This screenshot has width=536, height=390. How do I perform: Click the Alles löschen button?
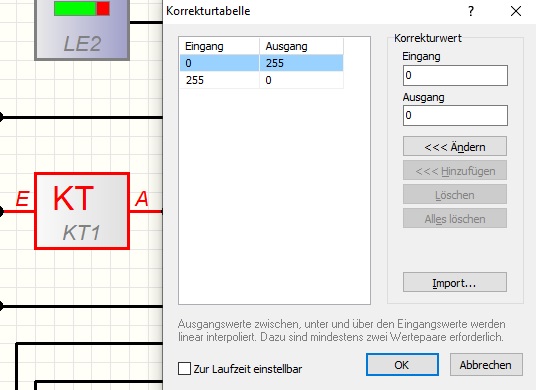coord(455,218)
